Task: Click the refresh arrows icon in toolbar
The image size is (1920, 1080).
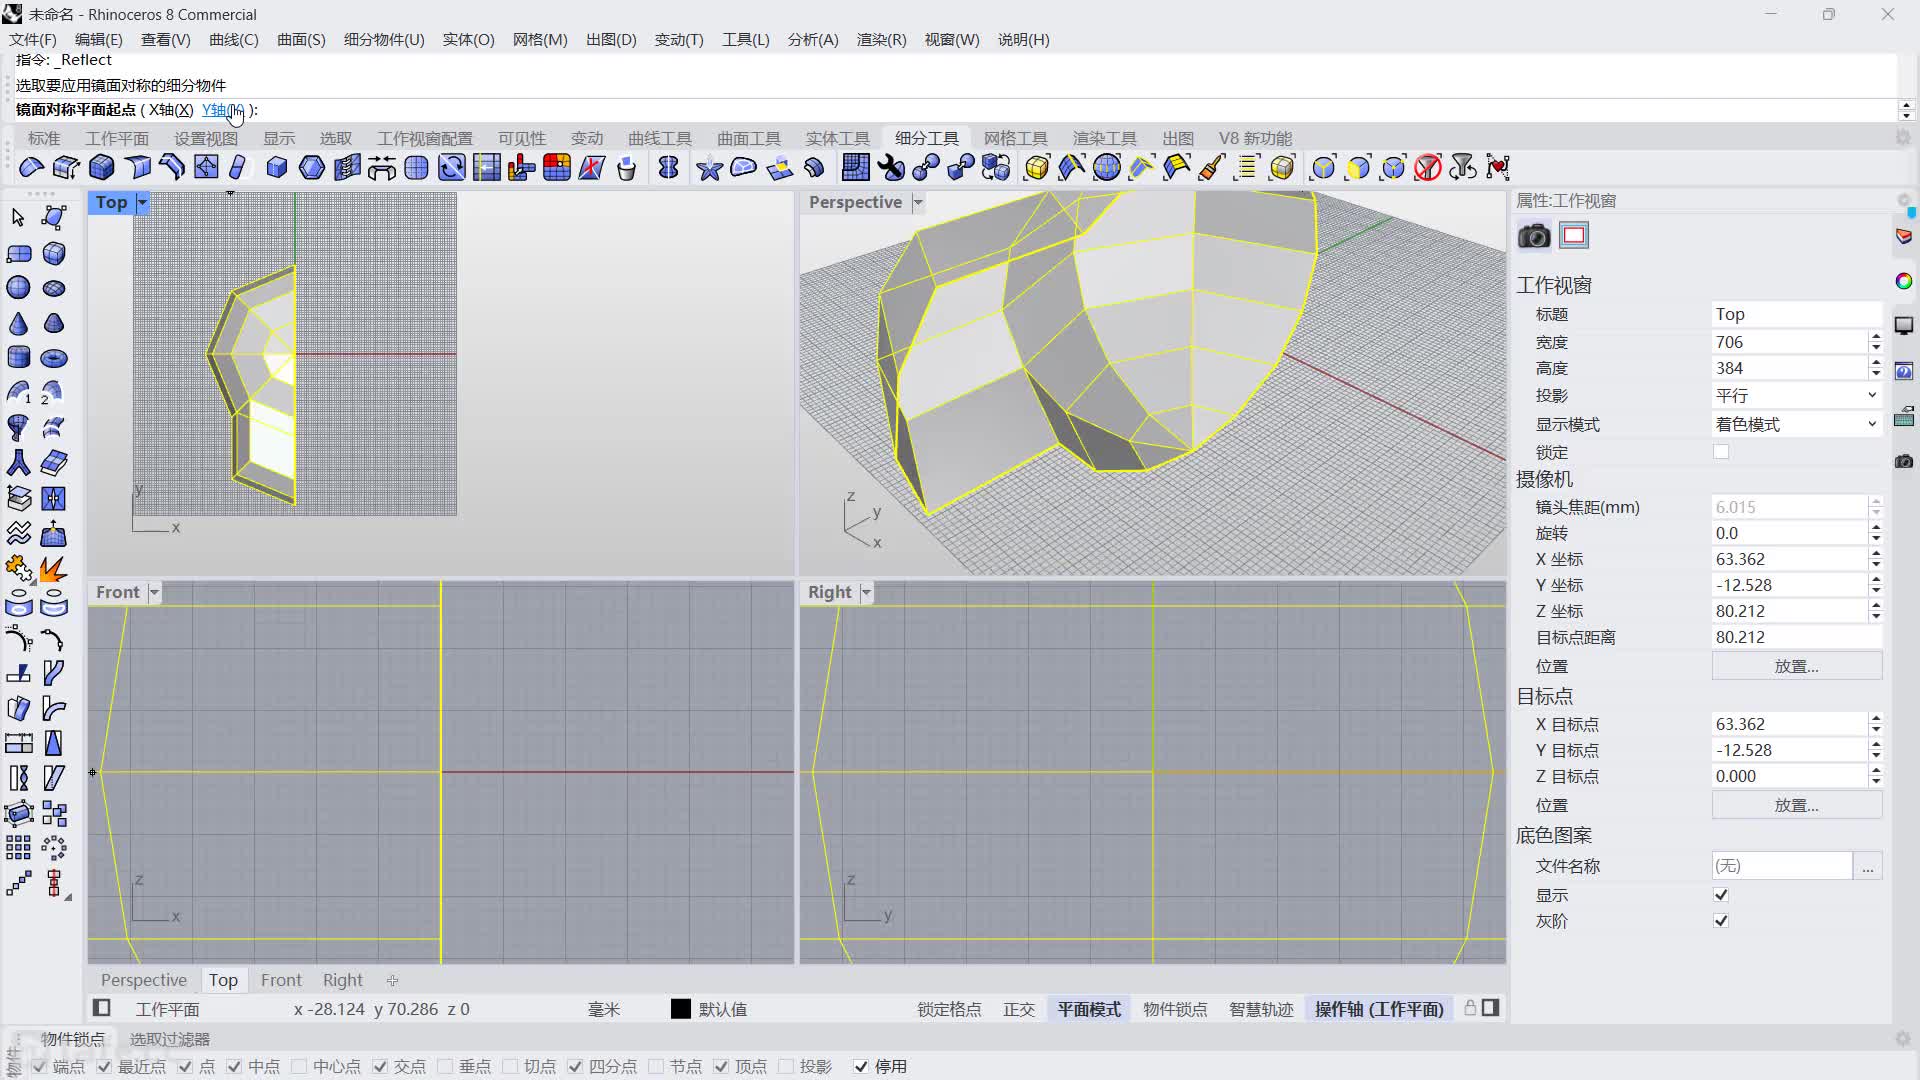Action: (452, 167)
